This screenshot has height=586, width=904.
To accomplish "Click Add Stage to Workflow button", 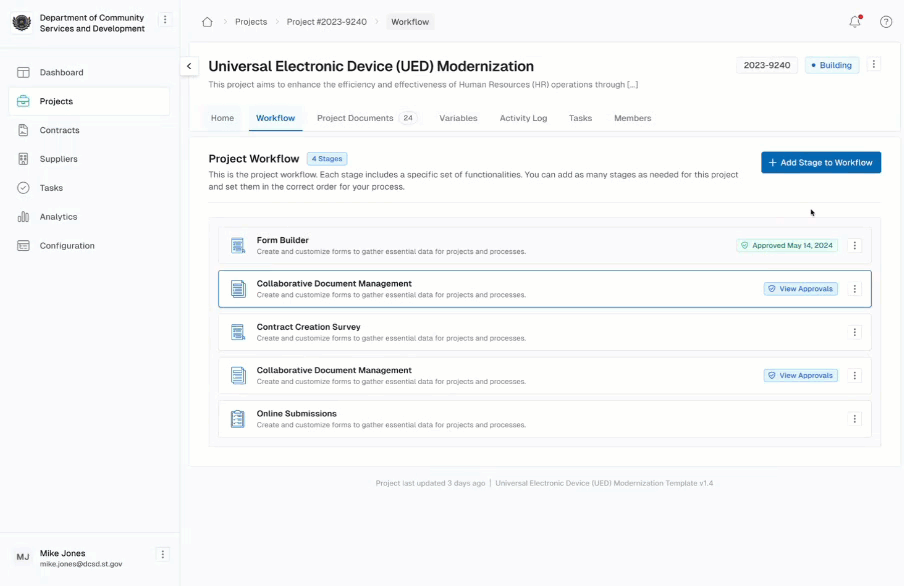I will (820, 163).
